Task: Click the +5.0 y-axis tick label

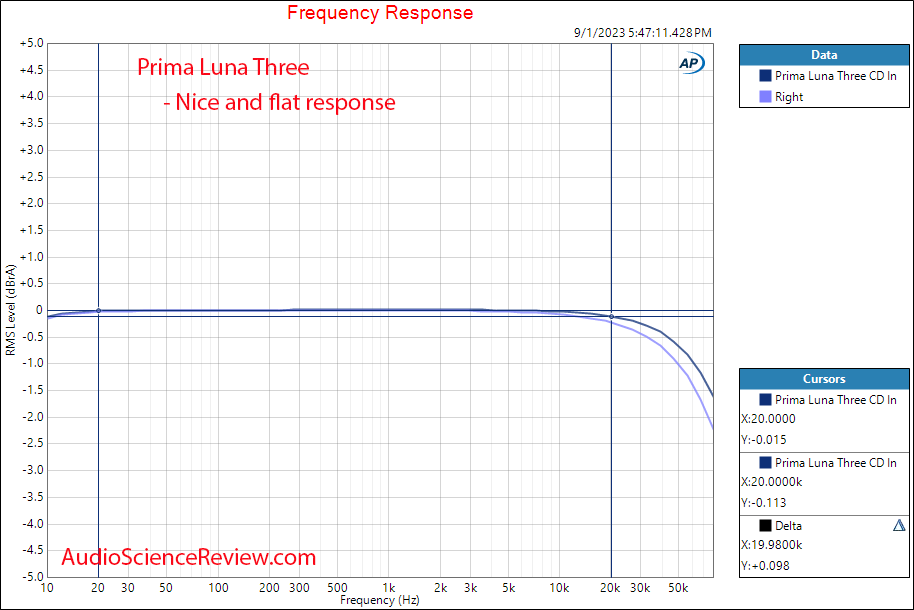Action: tap(31, 43)
